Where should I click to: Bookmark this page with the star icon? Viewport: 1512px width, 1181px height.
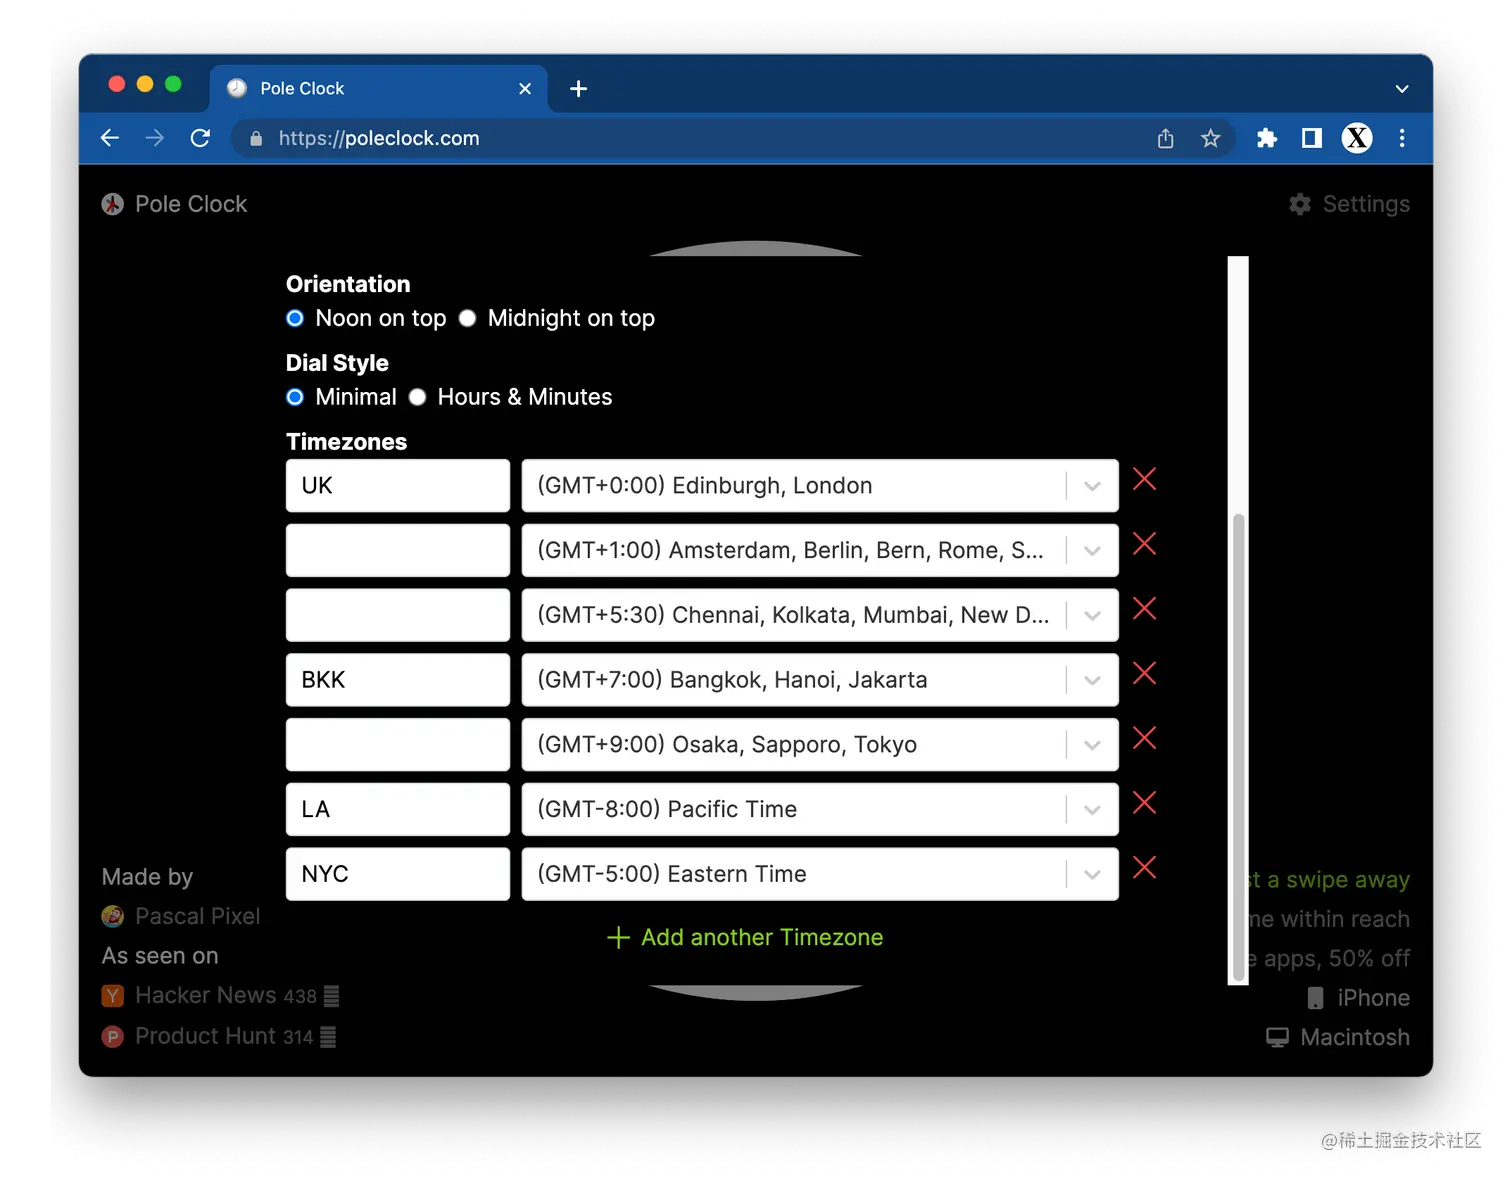click(1211, 138)
